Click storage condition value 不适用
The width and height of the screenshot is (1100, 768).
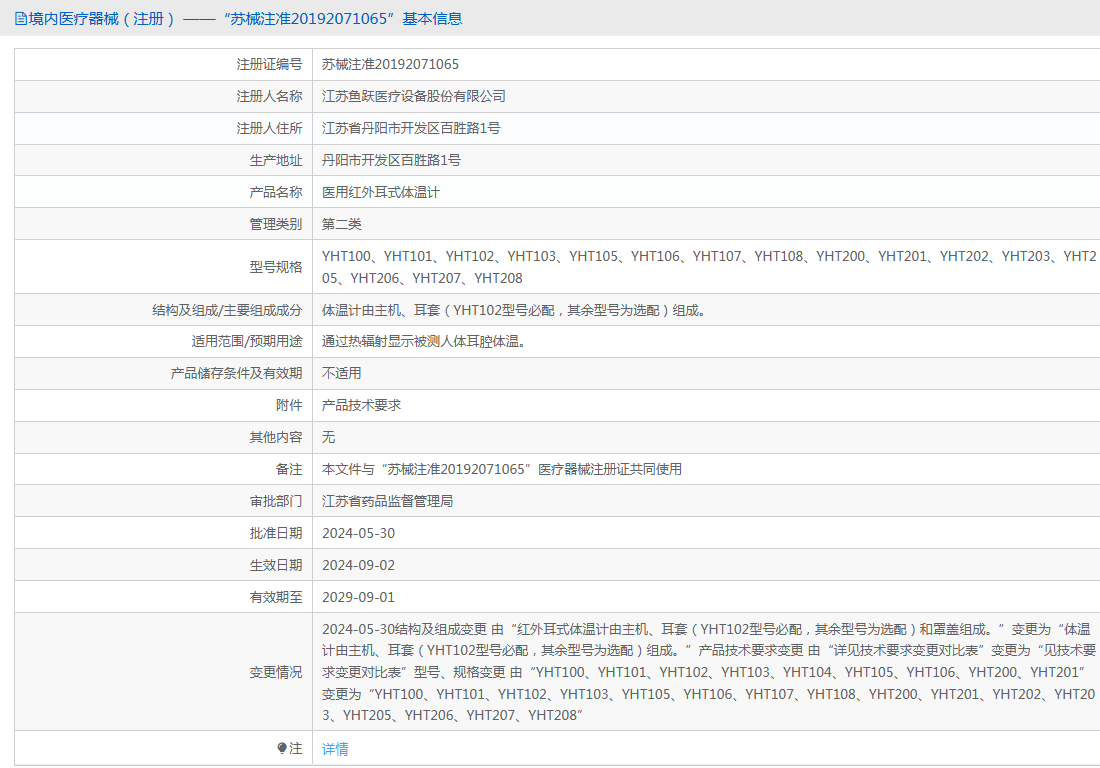pyautogui.click(x=342, y=373)
